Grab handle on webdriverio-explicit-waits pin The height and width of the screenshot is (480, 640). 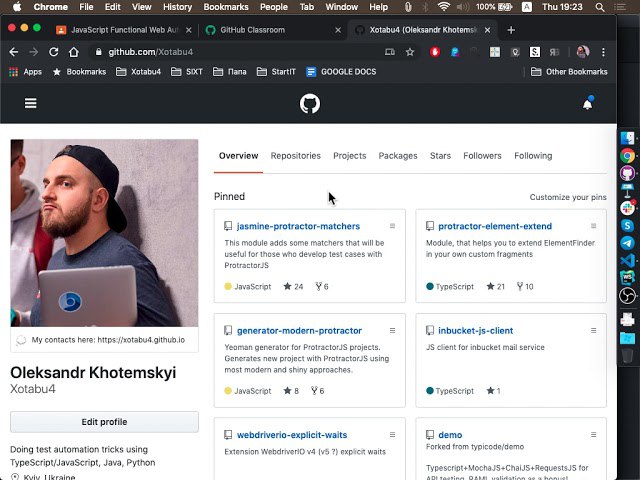(x=392, y=435)
